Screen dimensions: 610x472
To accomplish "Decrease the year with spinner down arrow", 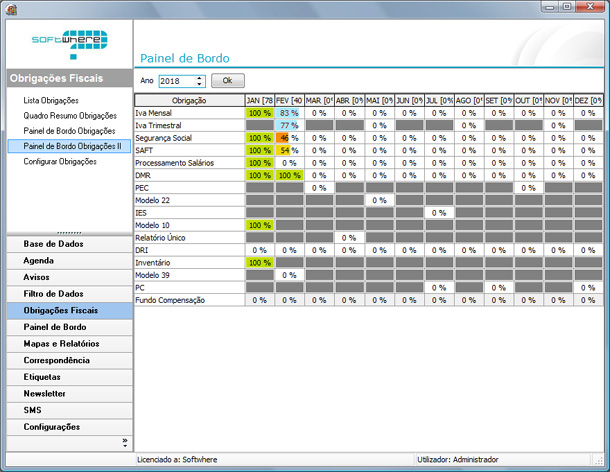I will [199, 84].
